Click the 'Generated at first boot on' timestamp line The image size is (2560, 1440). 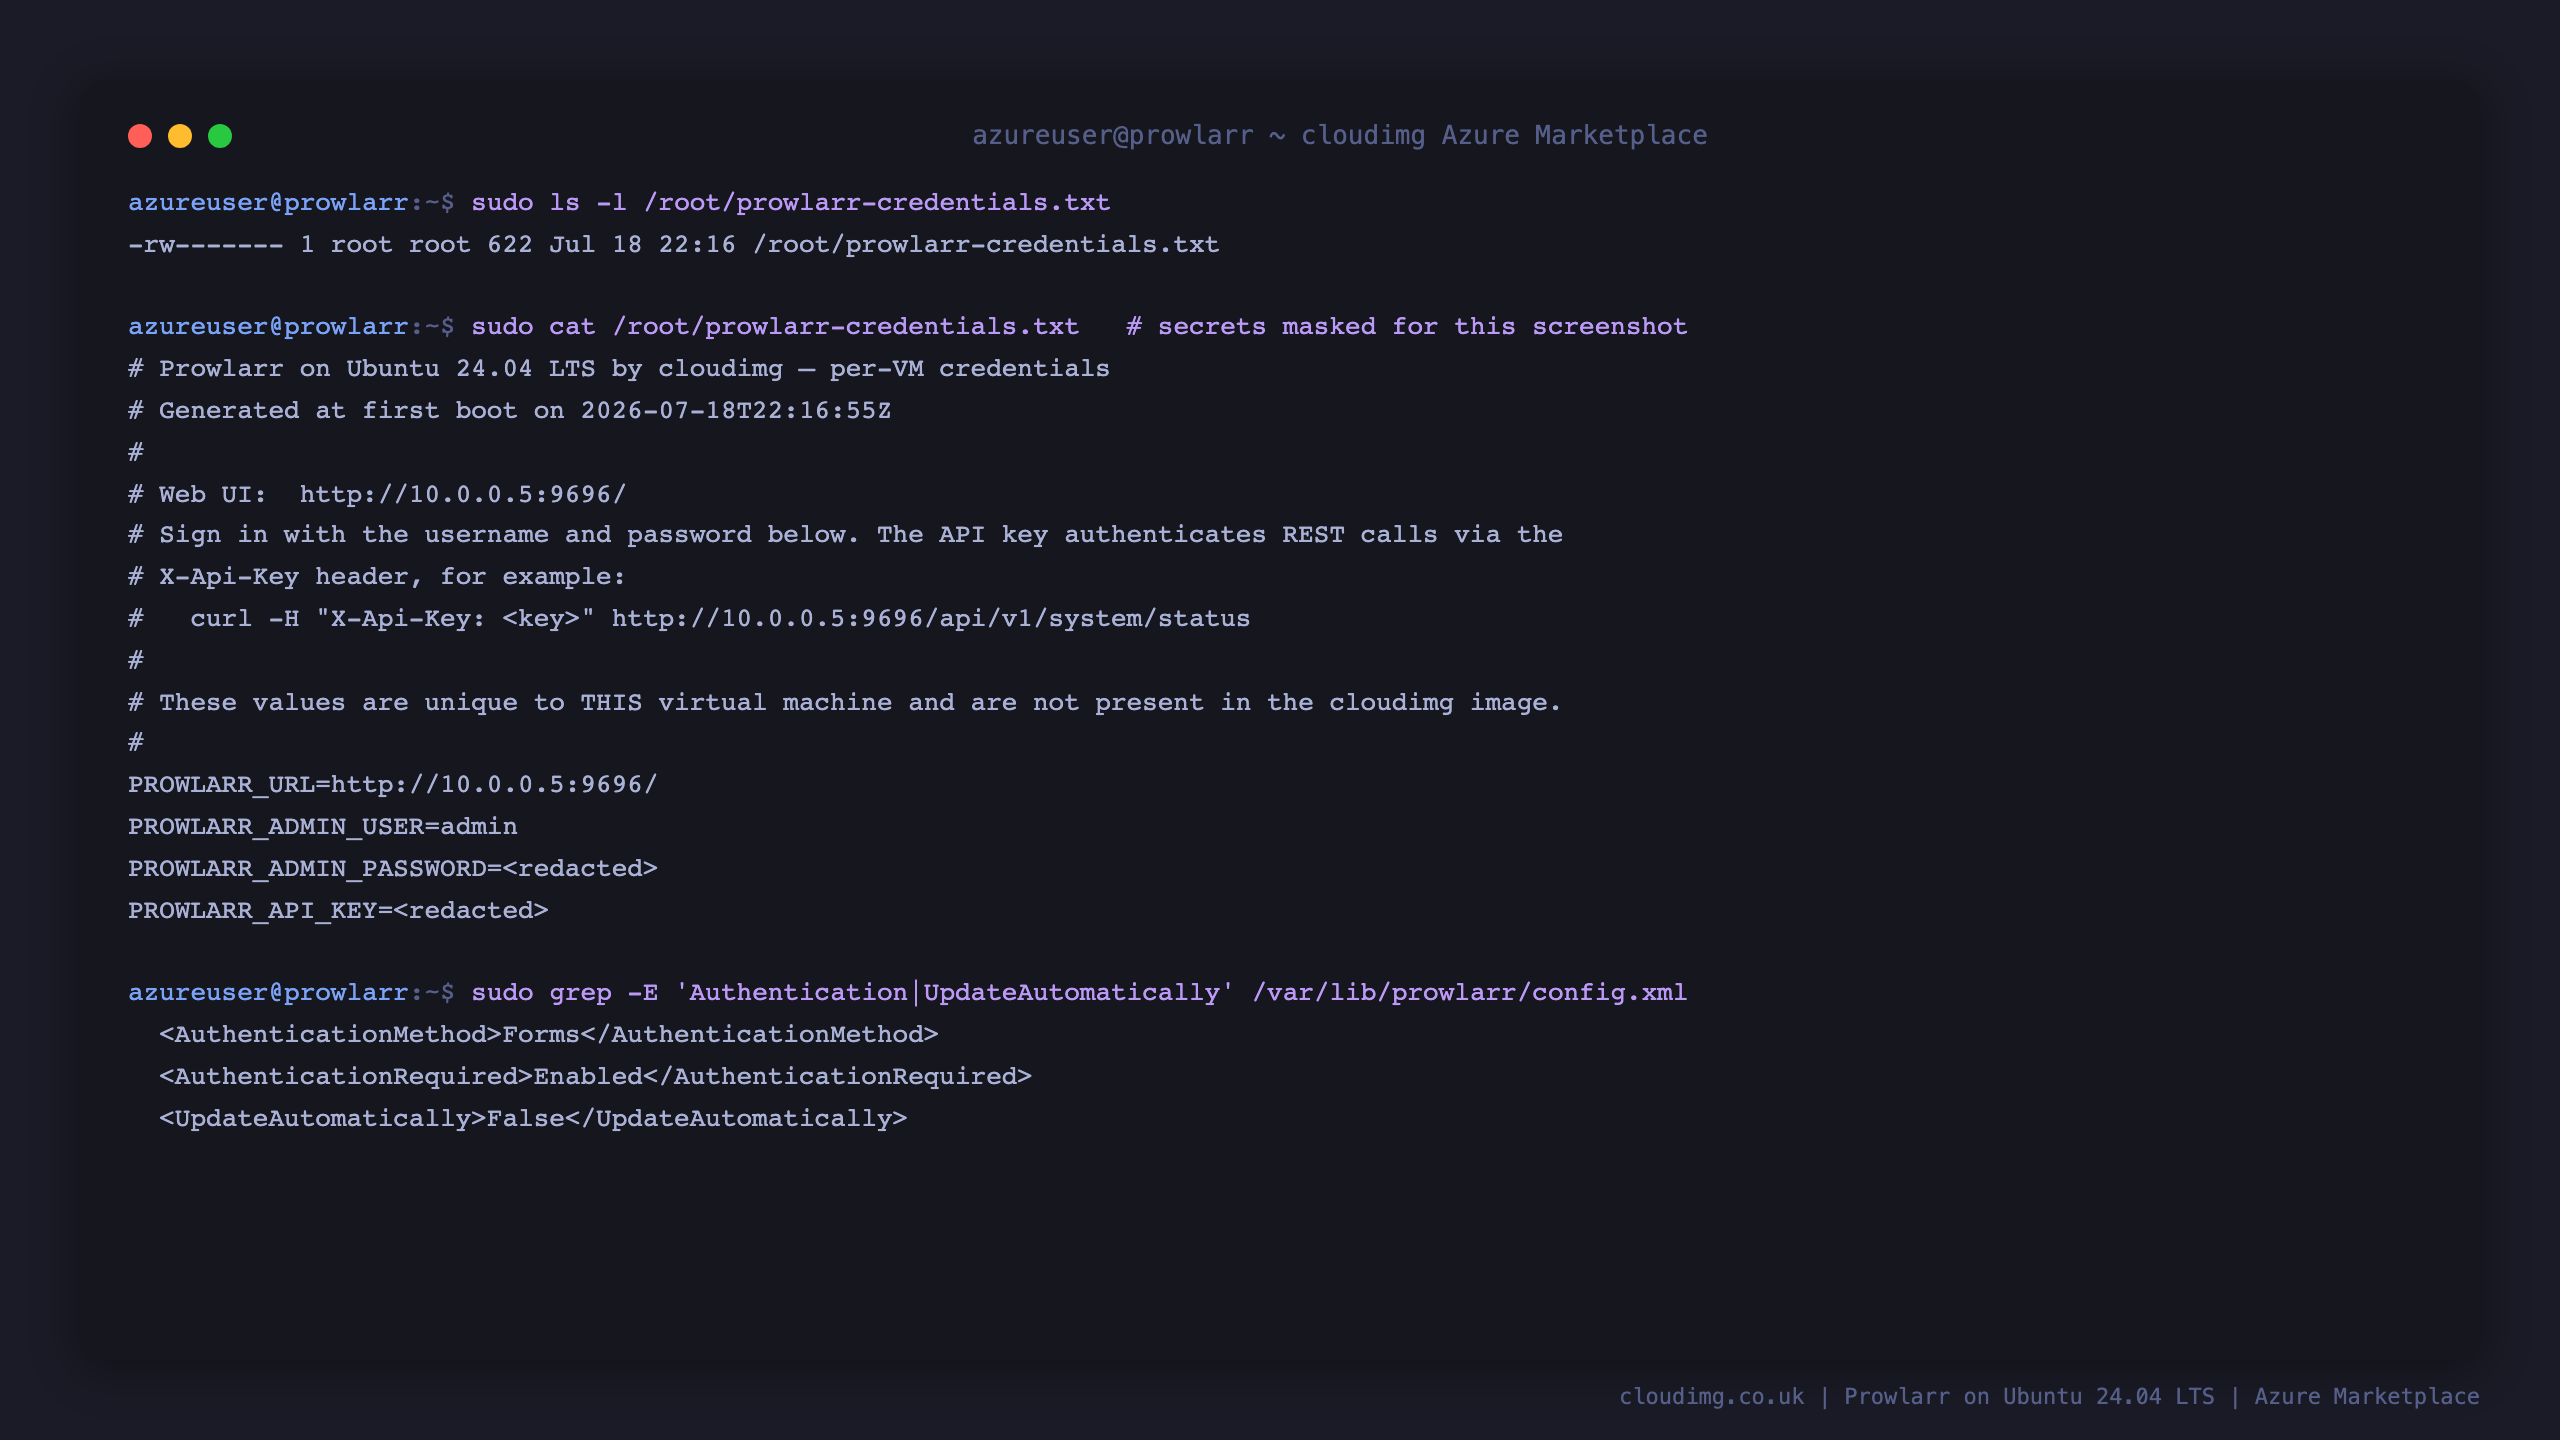(509, 410)
